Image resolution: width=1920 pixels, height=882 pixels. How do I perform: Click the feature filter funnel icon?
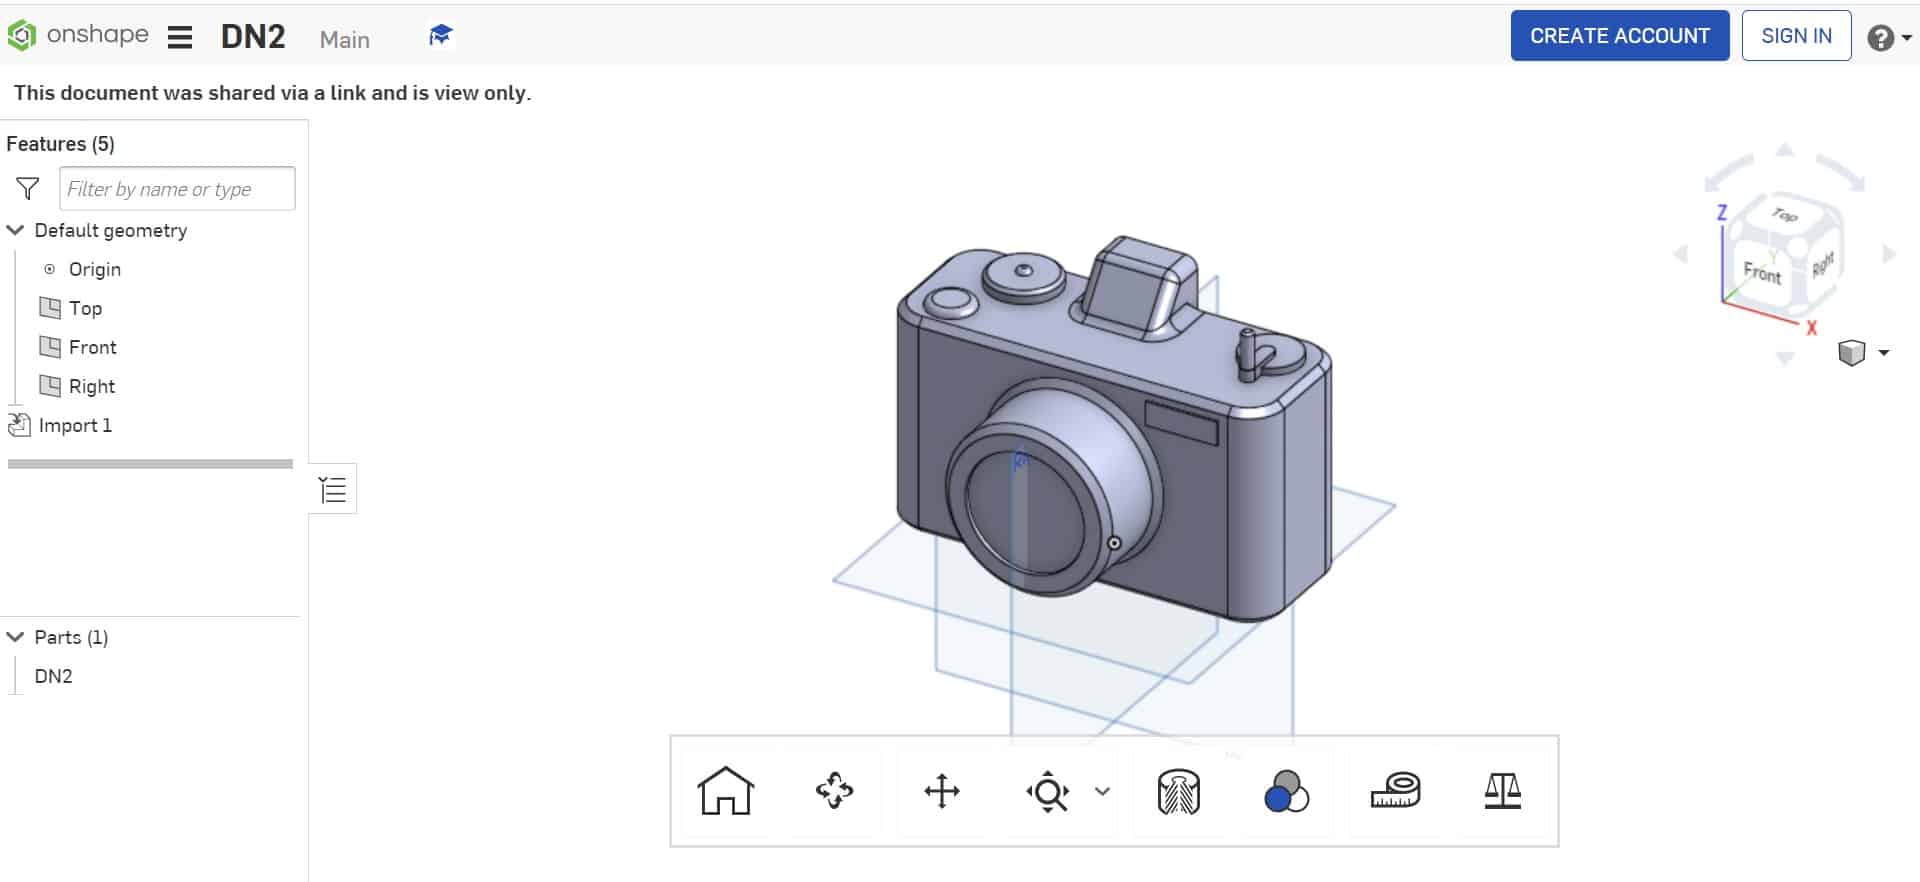[x=28, y=188]
